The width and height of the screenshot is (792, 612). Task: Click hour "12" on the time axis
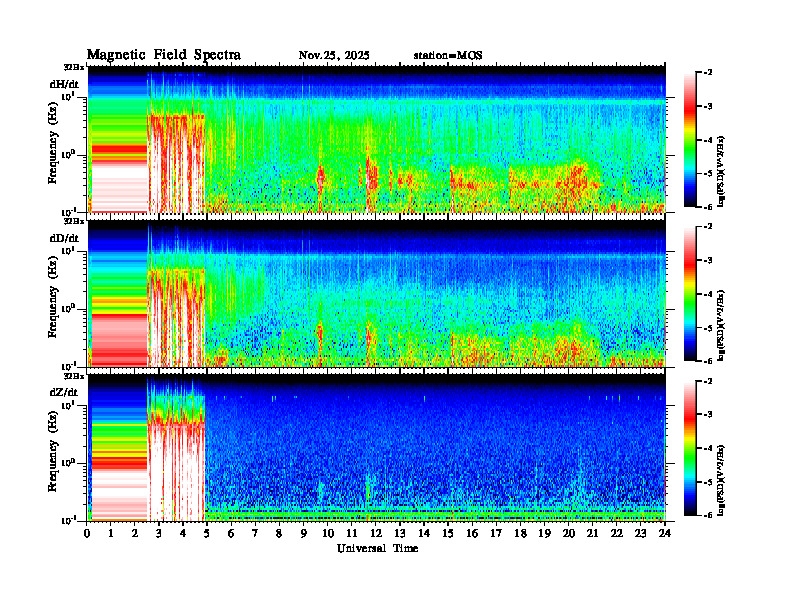pyautogui.click(x=376, y=533)
